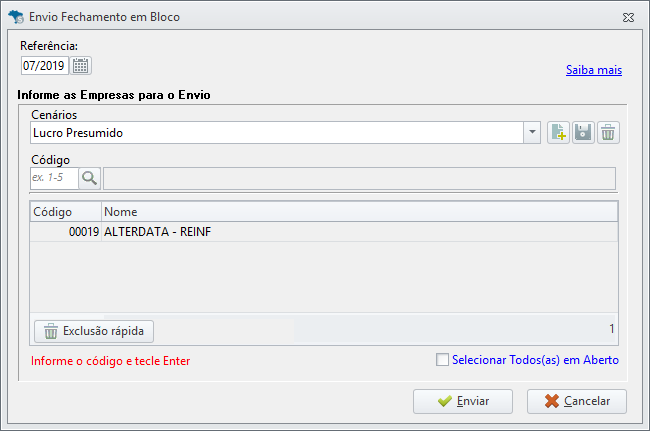
Task: Click the Exclusão rápida button
Action: 94,331
